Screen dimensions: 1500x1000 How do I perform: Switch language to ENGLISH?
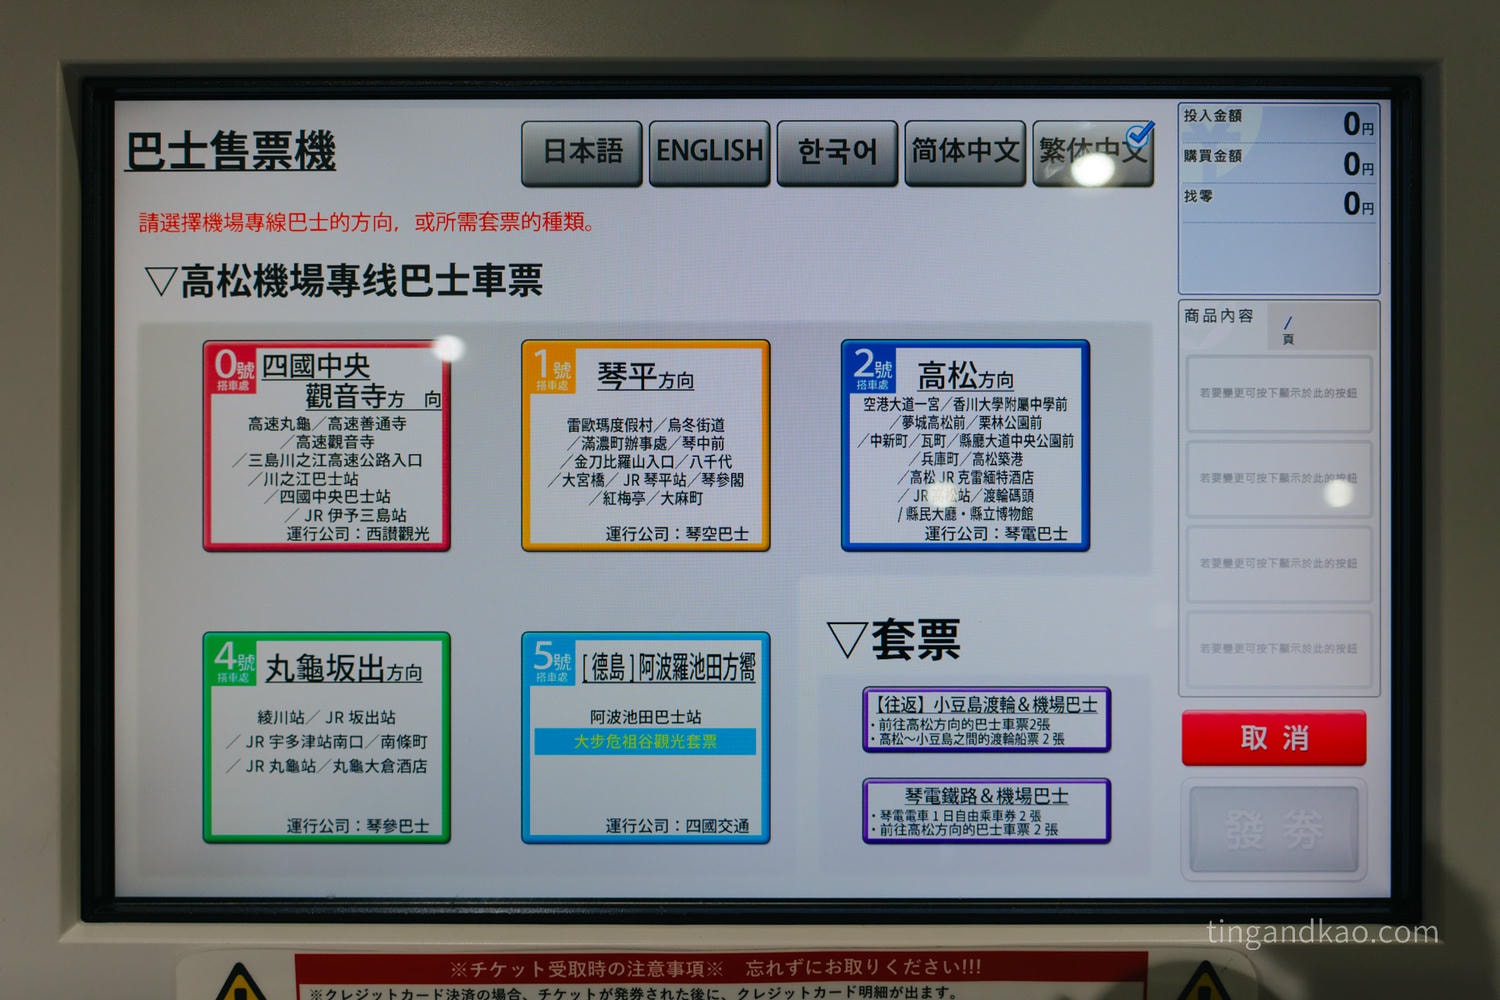(x=710, y=153)
